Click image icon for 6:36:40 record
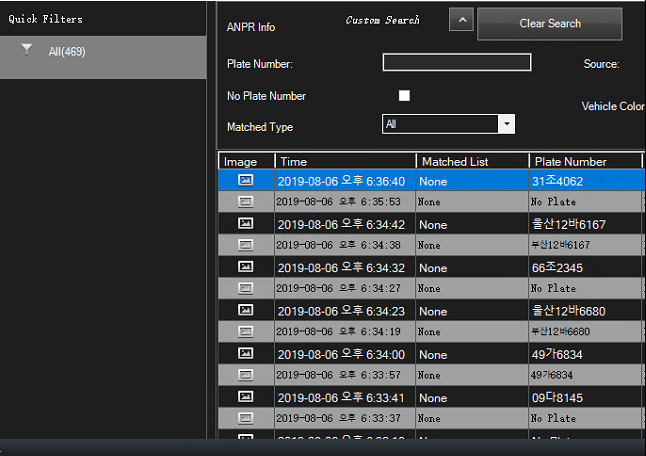The width and height of the screenshot is (646, 456). click(x=245, y=181)
